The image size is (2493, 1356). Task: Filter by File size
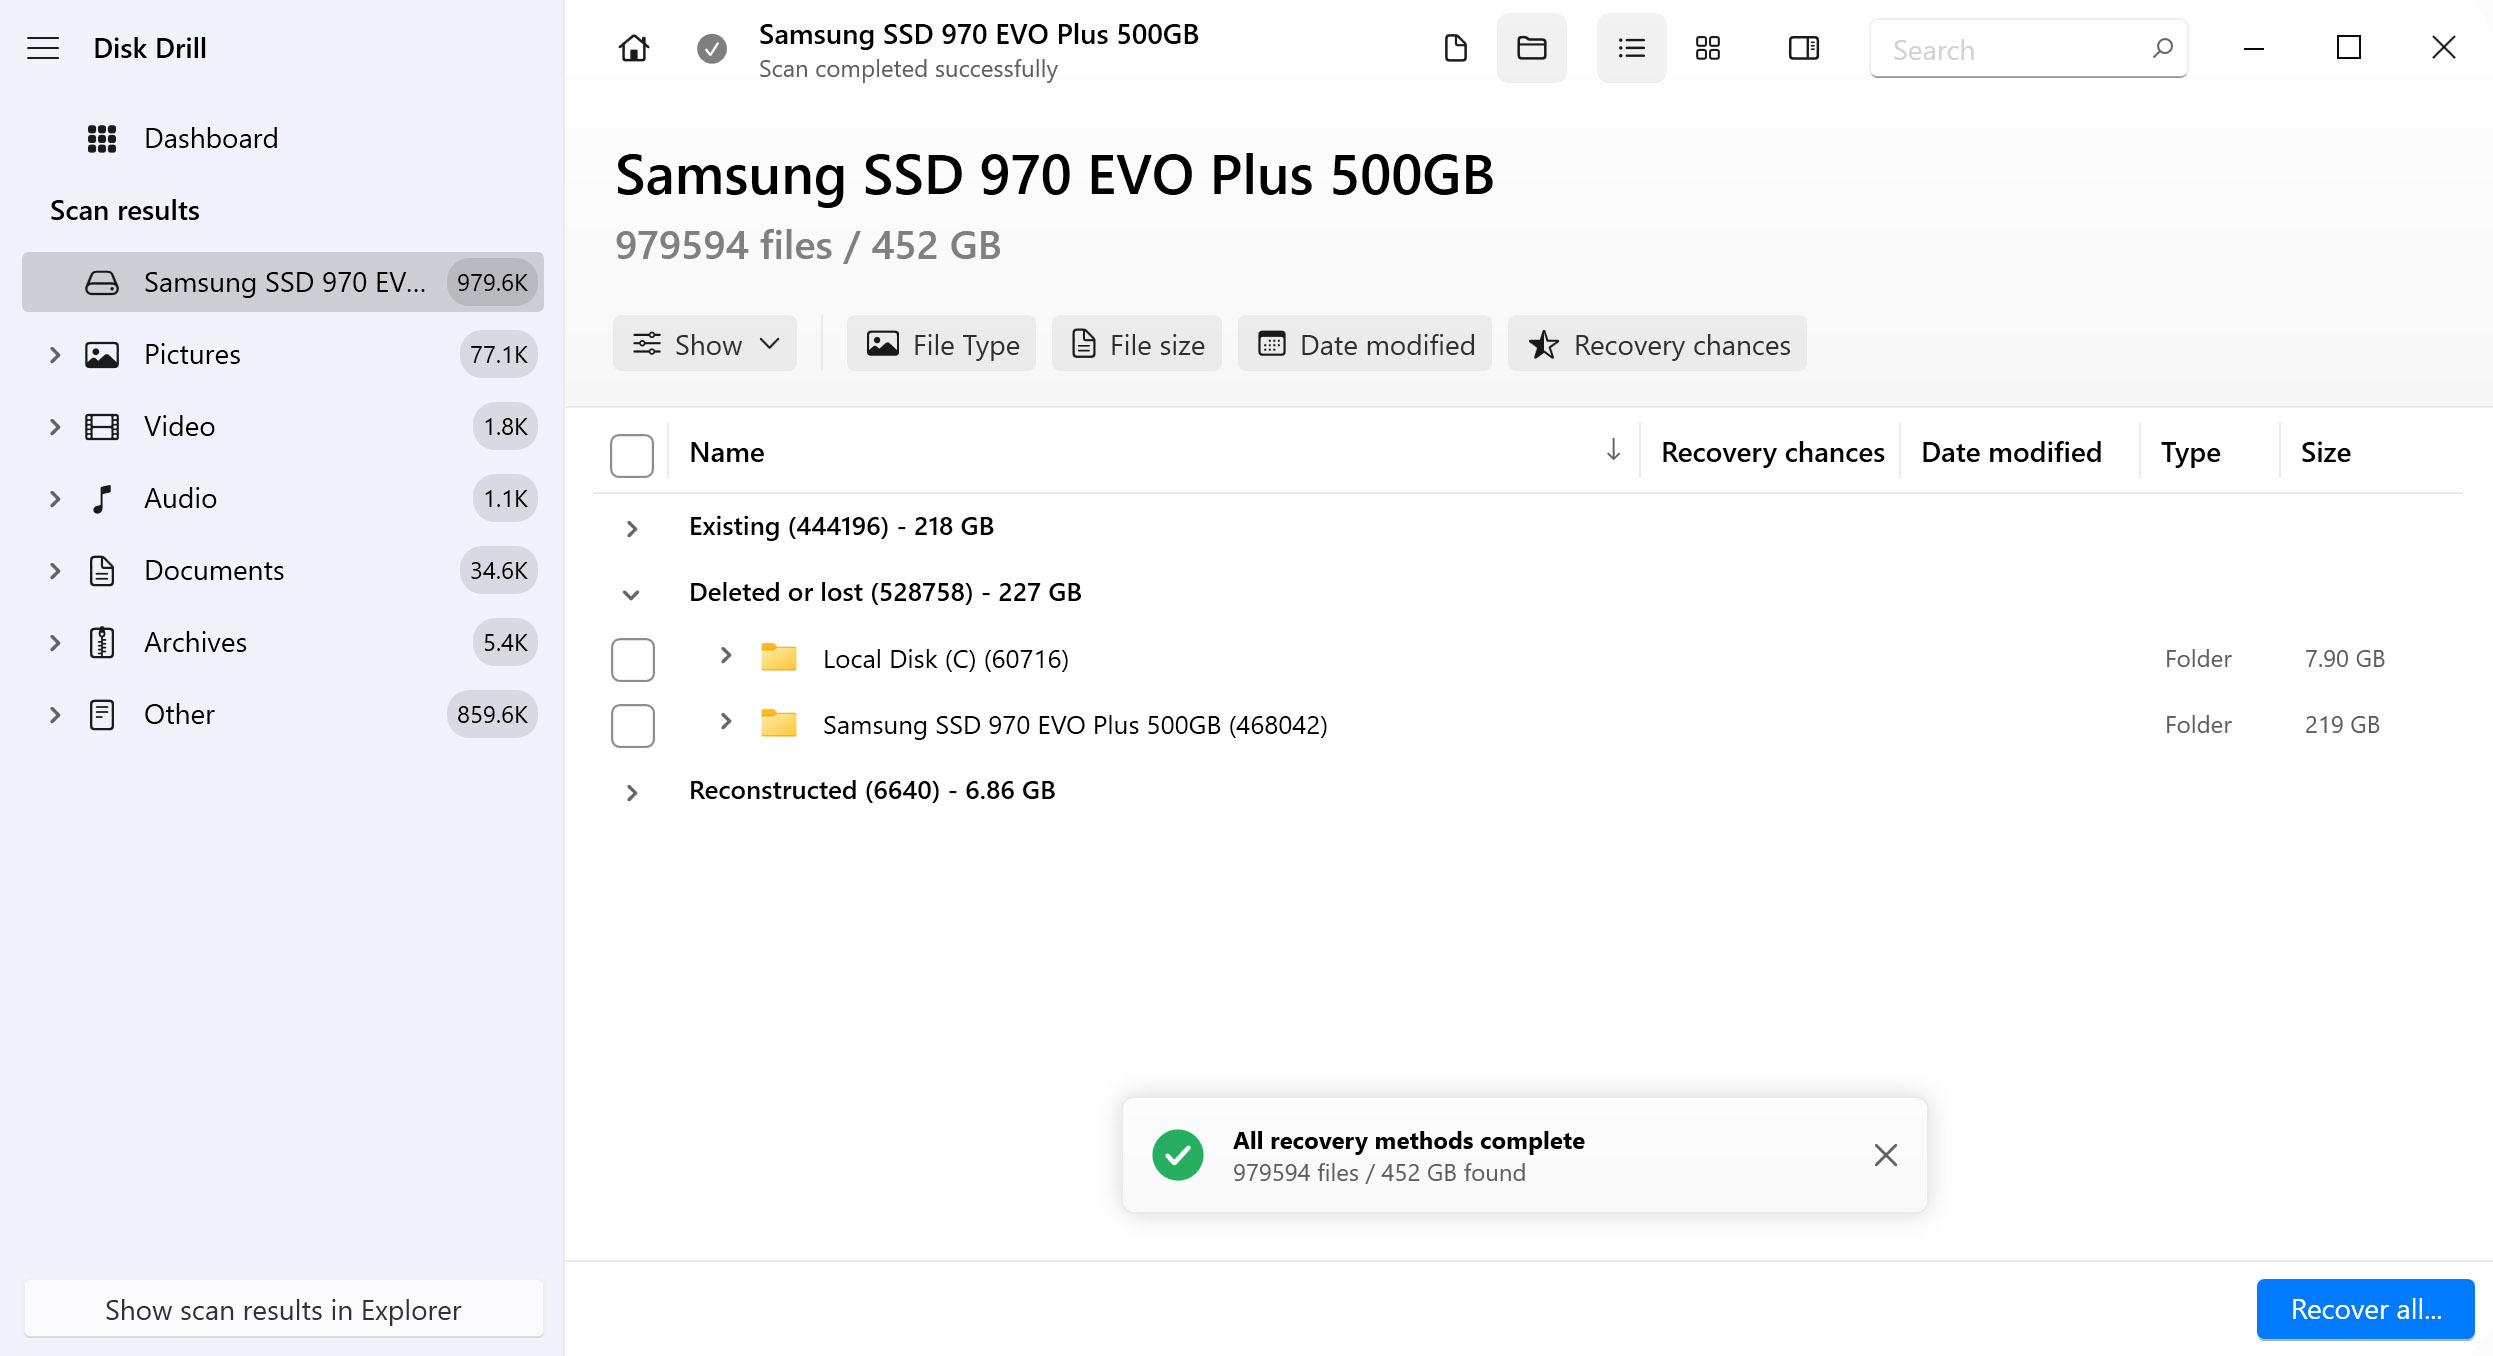tap(1137, 344)
